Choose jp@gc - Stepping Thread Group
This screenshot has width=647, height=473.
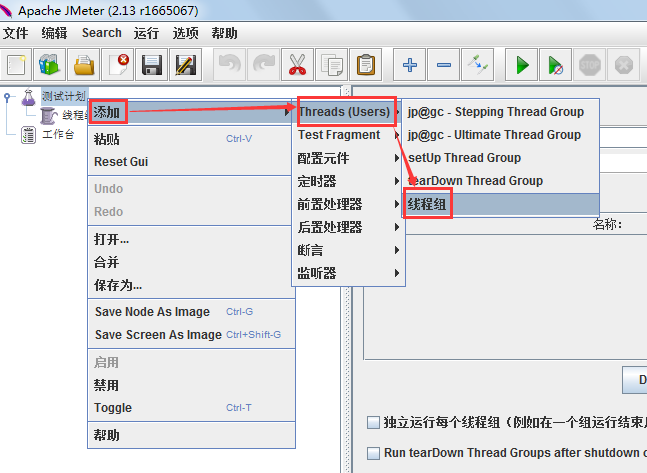(501, 112)
